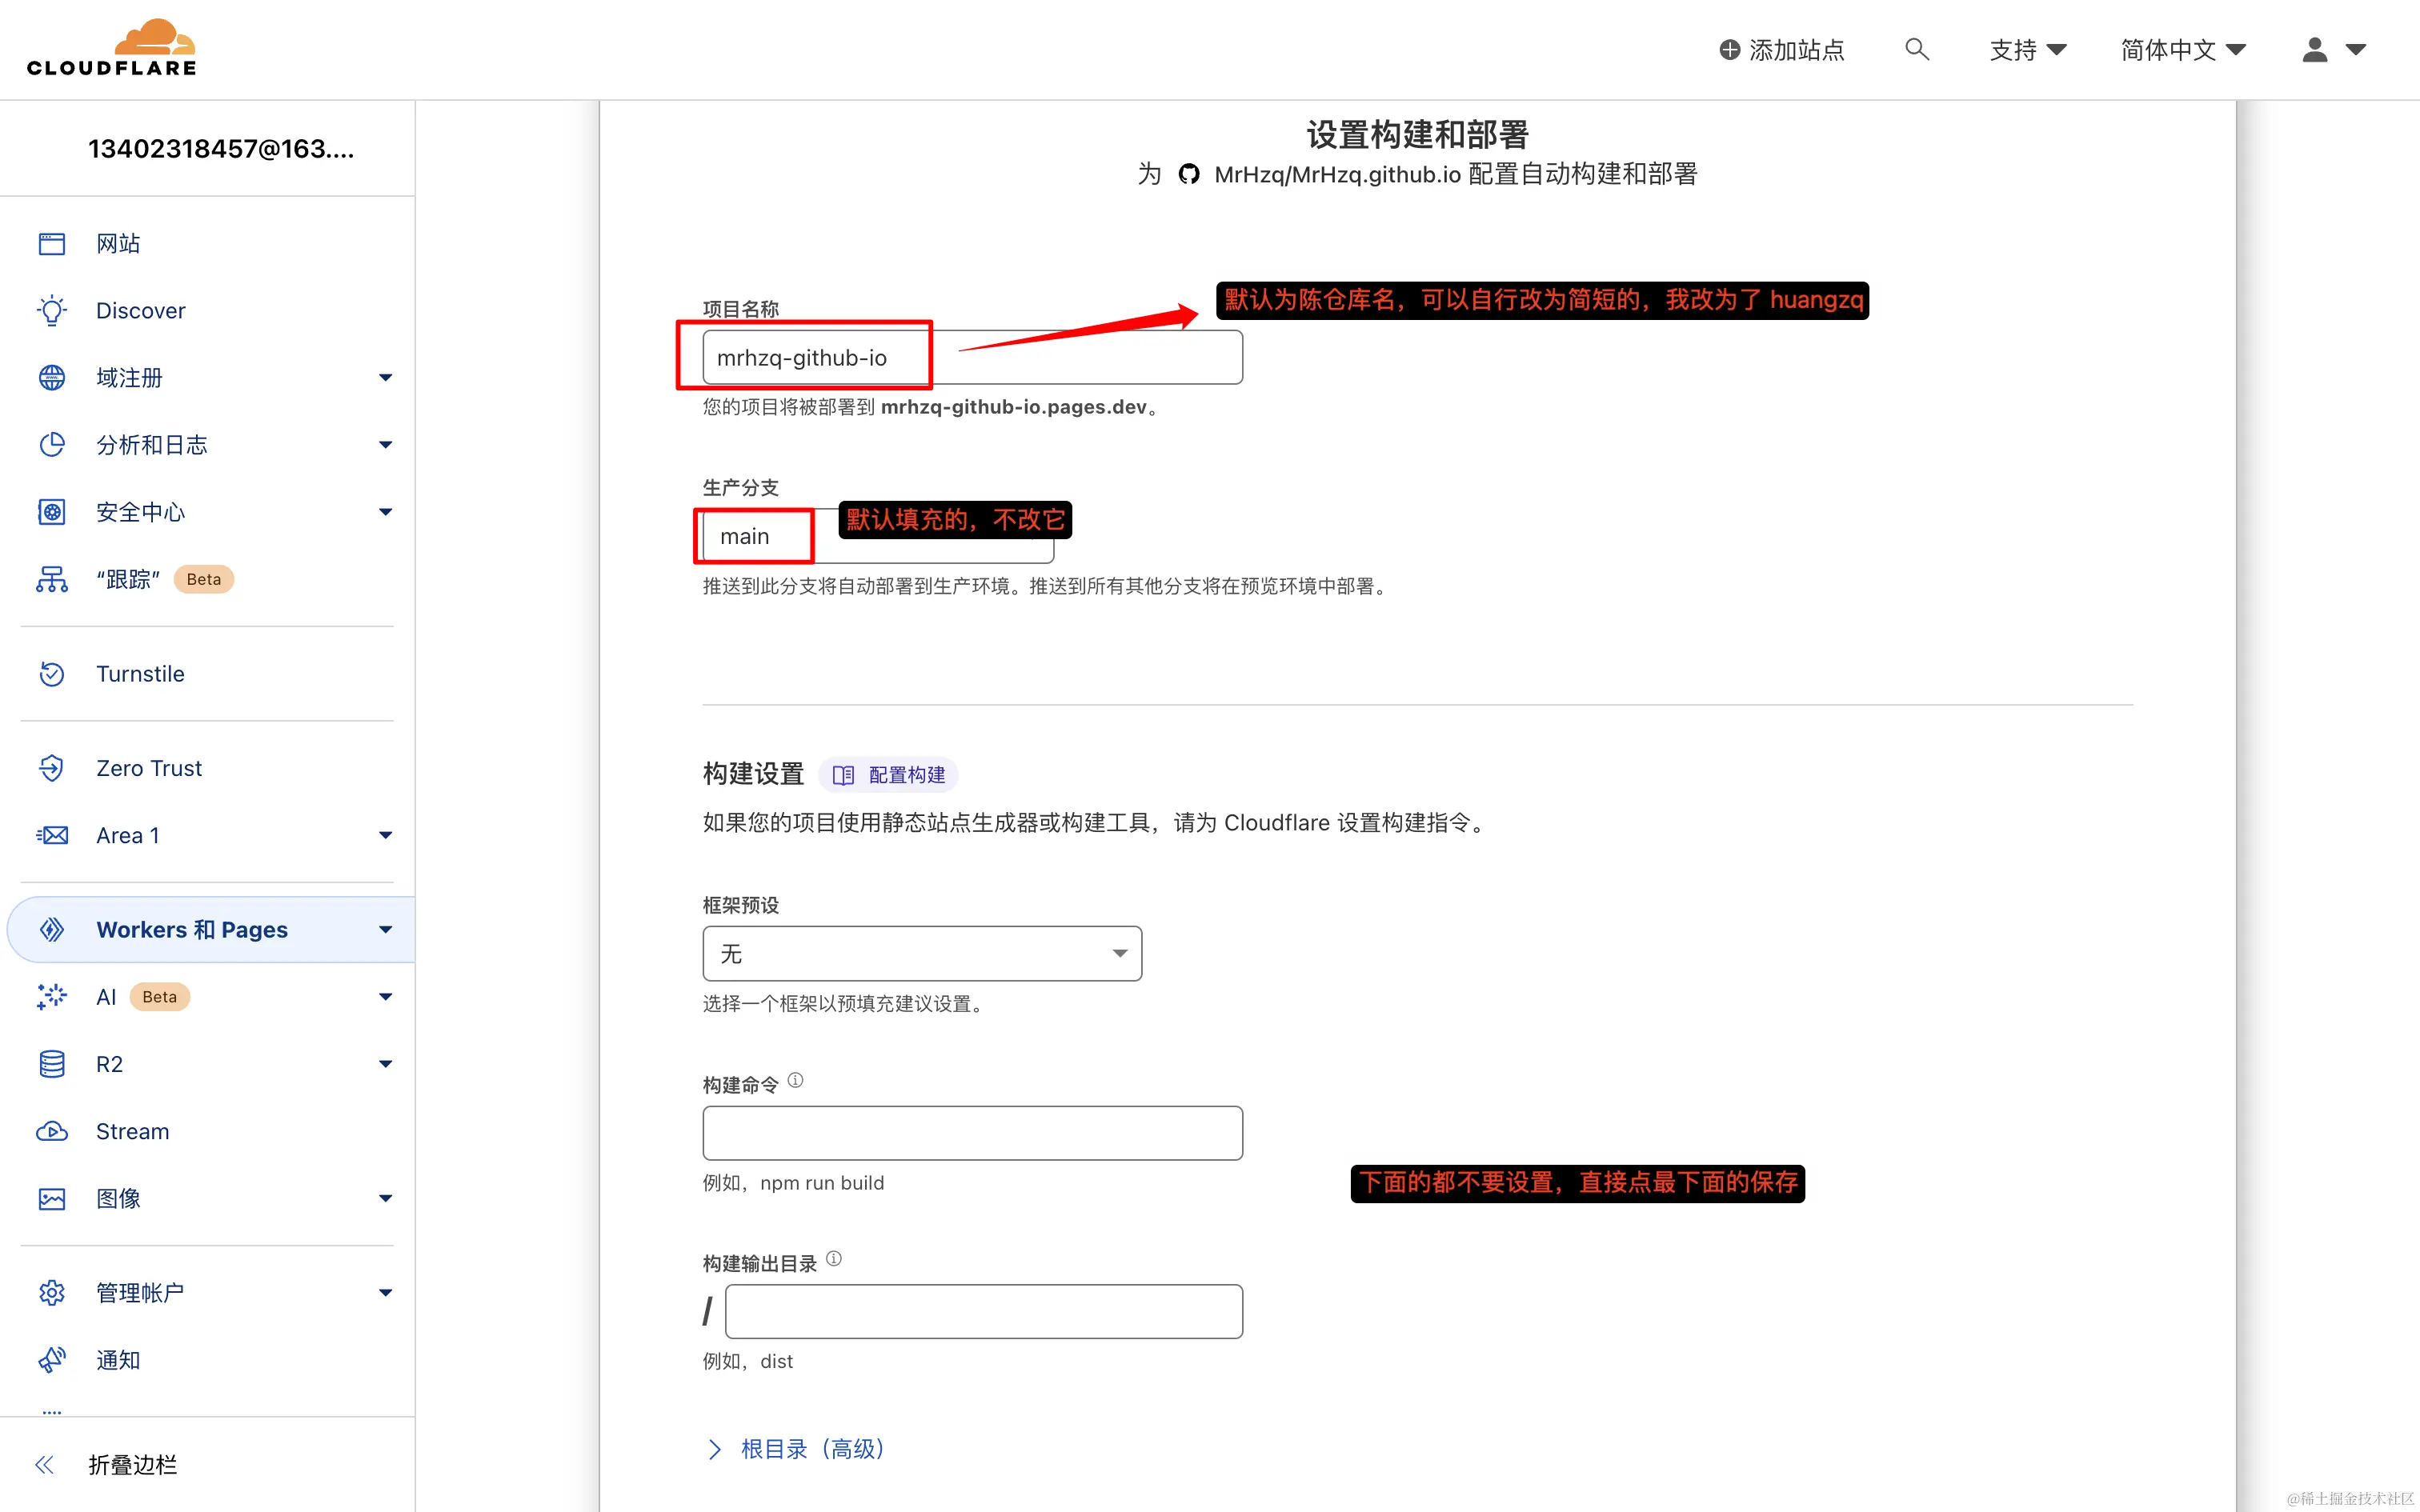Click the 生产分支 input showing main
This screenshot has height=1512, width=2420.
point(878,536)
